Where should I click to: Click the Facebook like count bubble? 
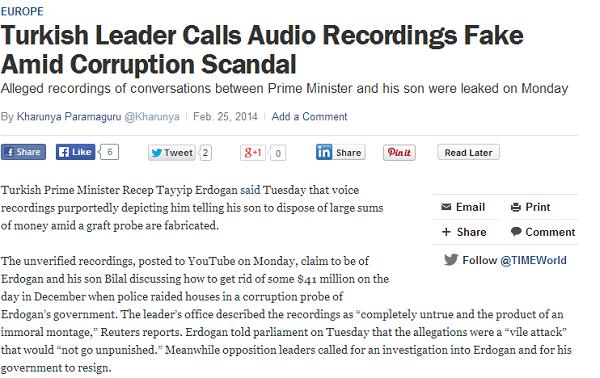[109, 152]
